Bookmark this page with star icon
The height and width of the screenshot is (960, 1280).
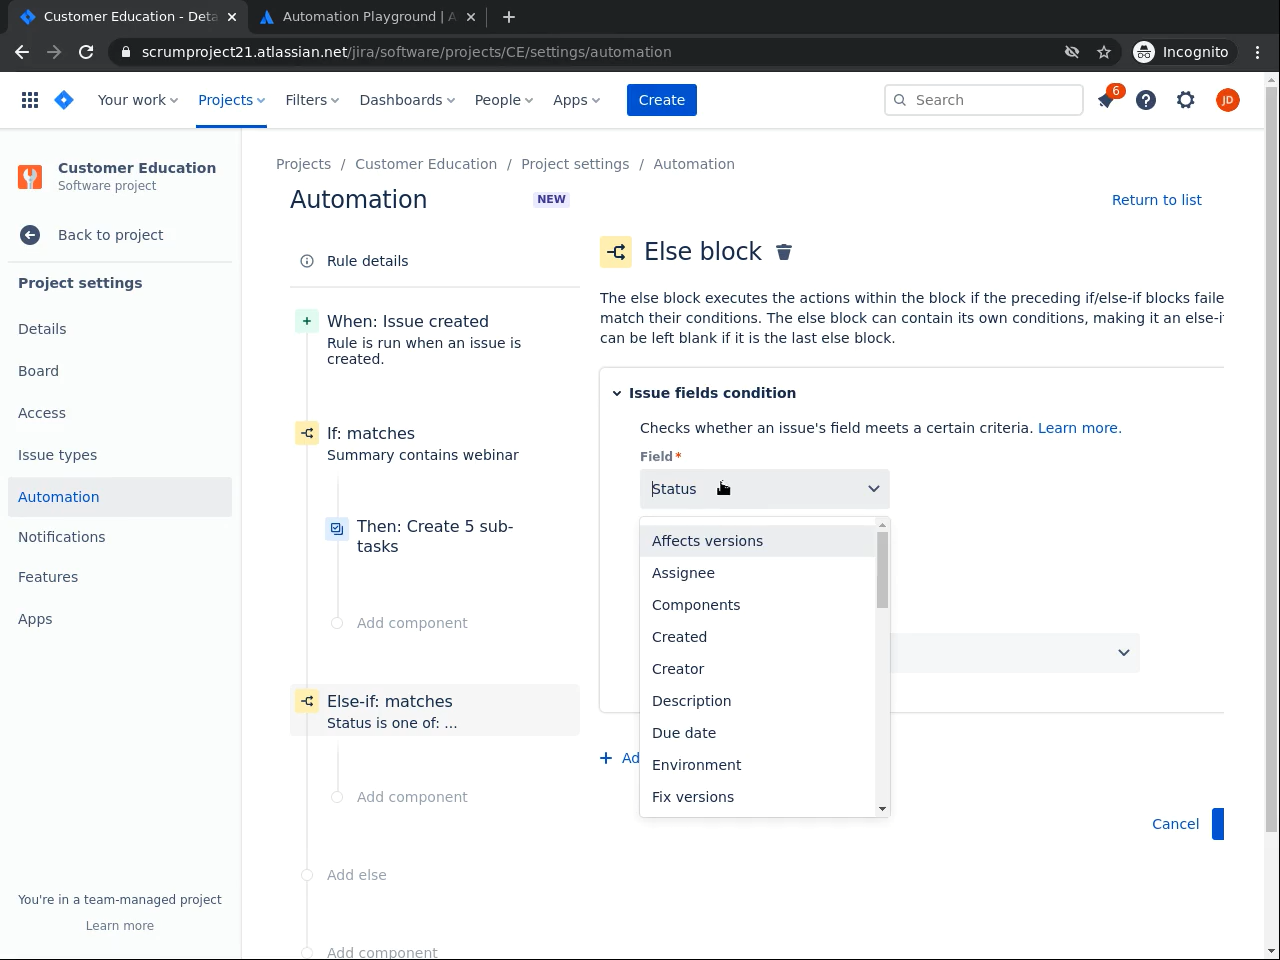point(1104,52)
